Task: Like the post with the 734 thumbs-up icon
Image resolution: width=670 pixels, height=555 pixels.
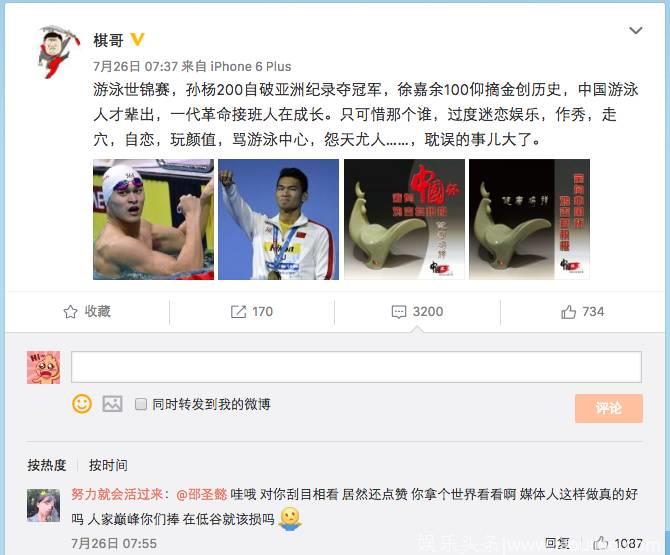Action: (568, 311)
